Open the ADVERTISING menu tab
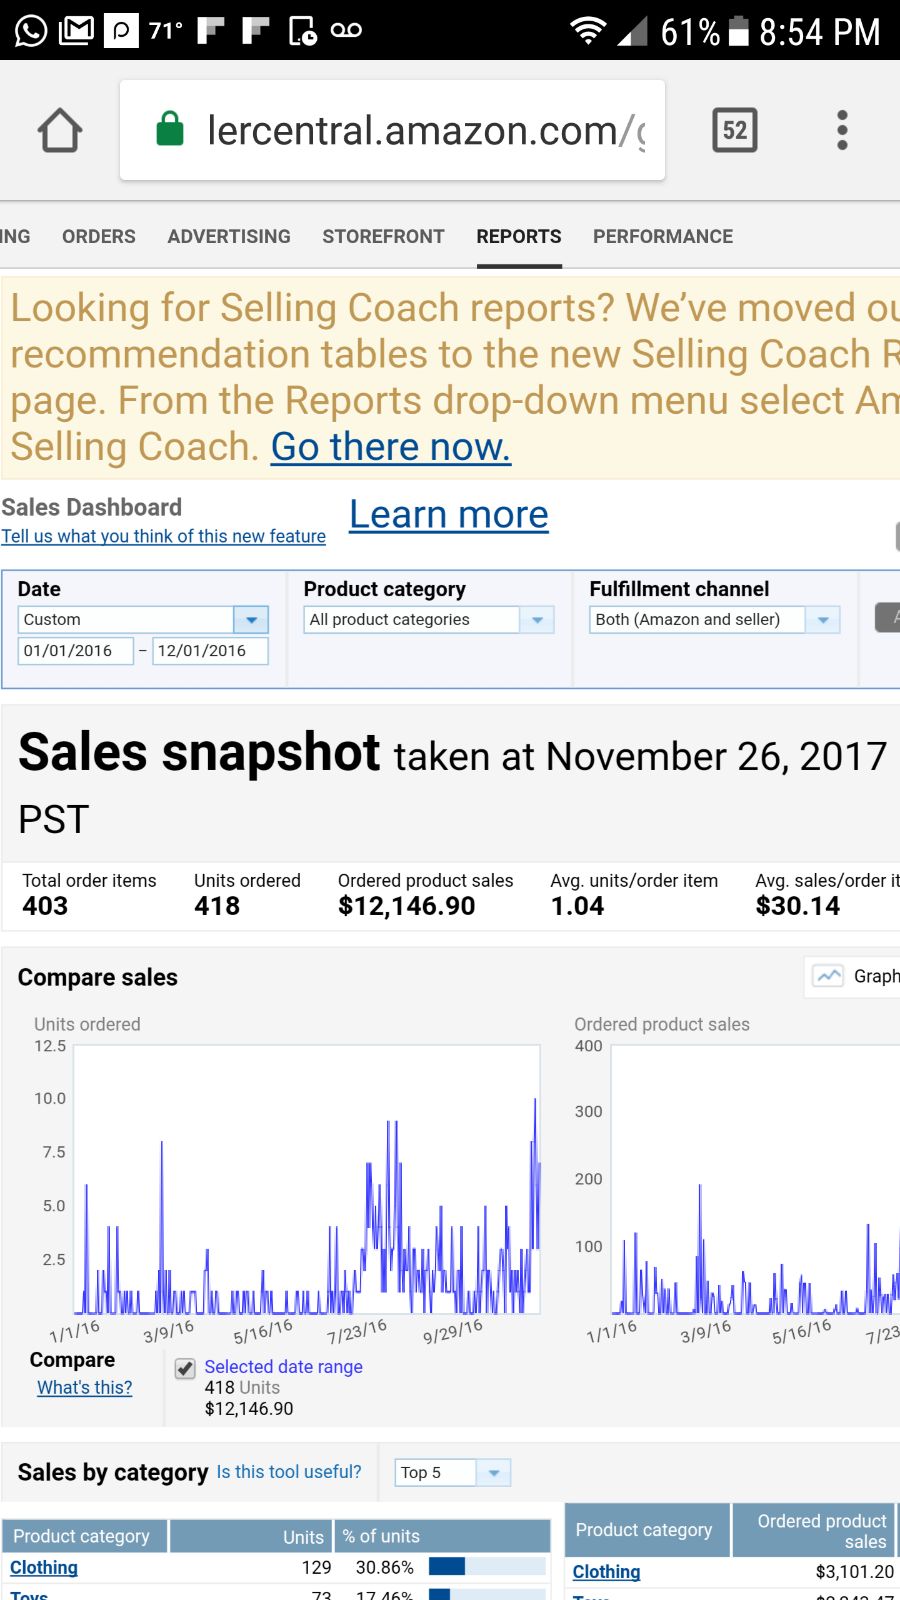This screenshot has height=1600, width=900. click(229, 237)
